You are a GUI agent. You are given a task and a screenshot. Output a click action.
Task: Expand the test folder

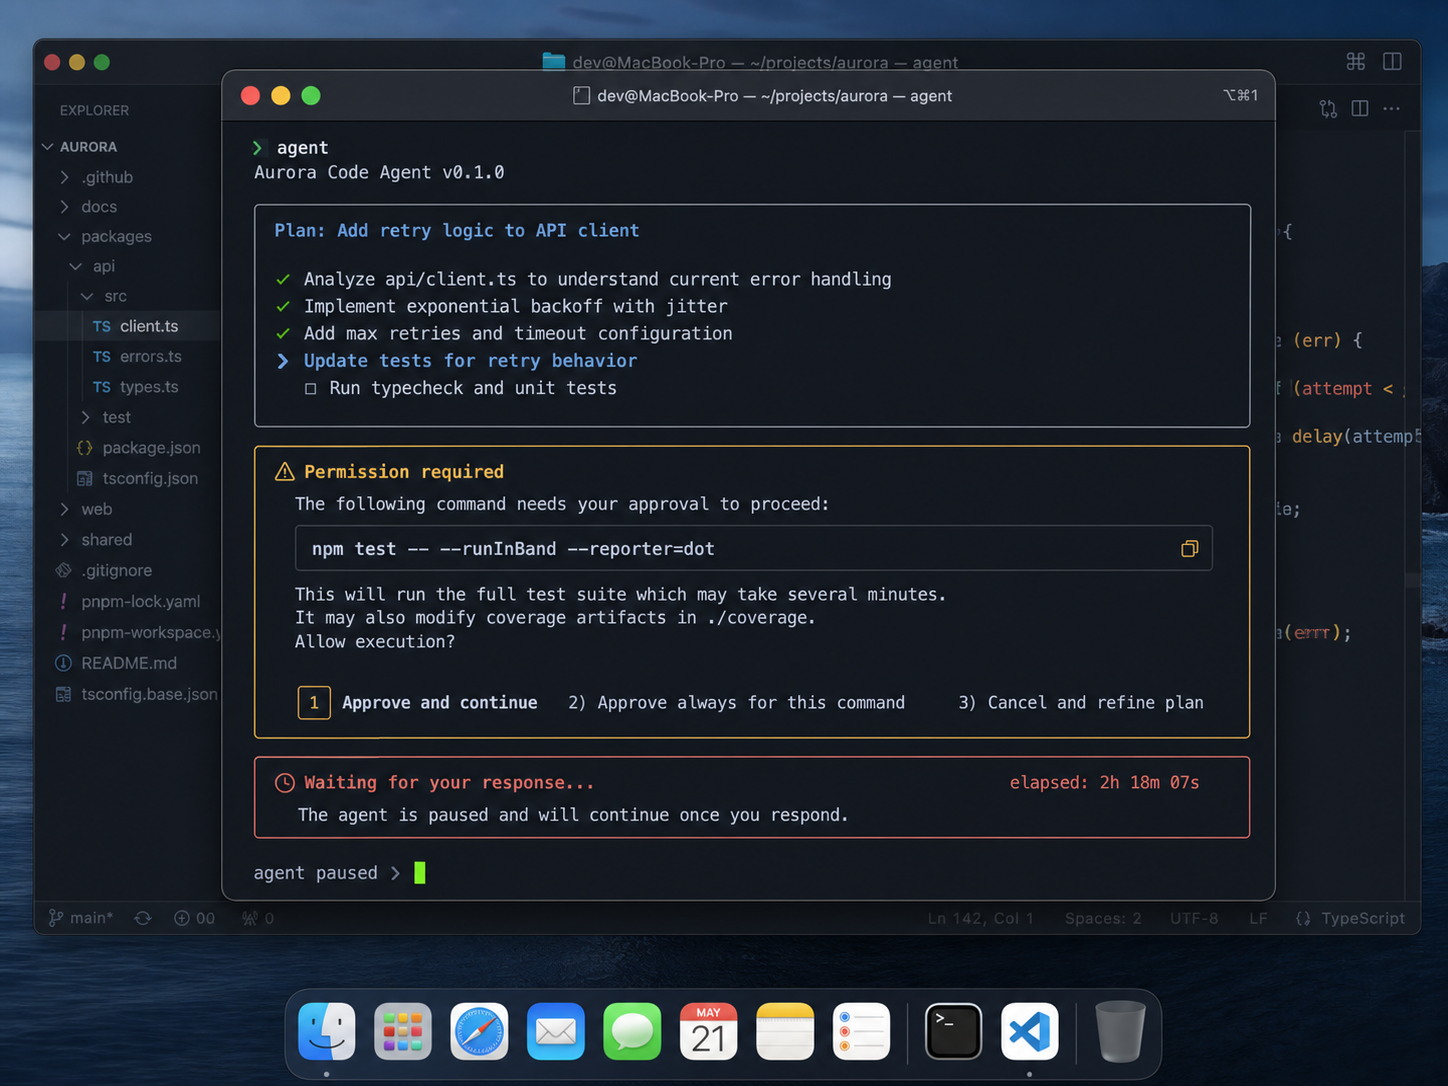coord(86,417)
